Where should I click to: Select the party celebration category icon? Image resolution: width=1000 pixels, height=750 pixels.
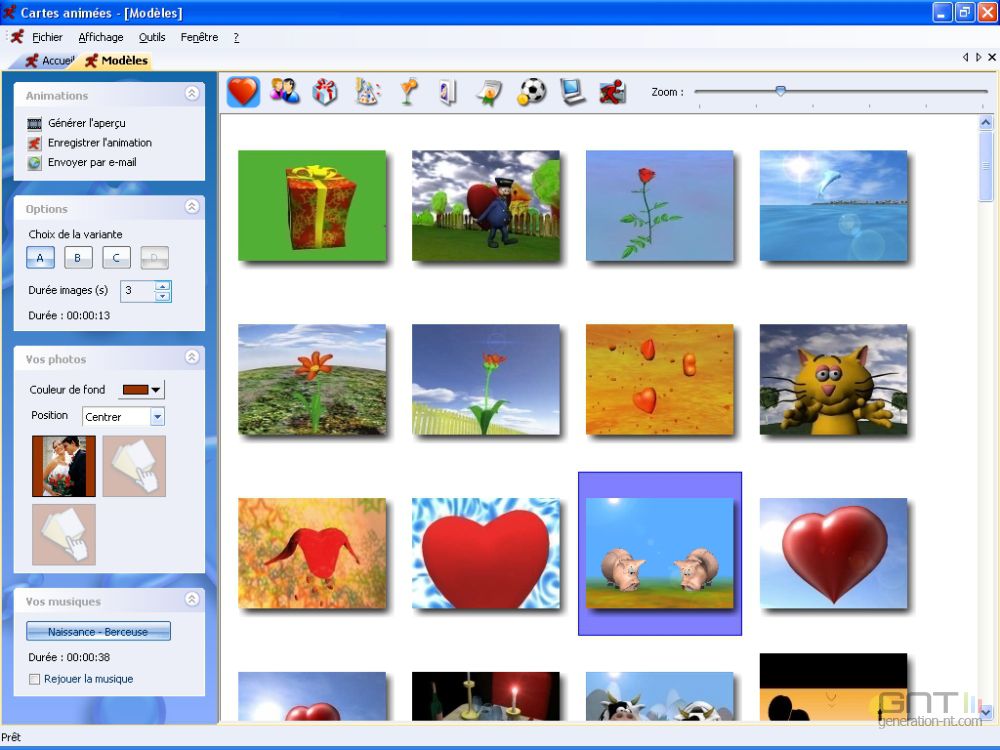point(366,91)
